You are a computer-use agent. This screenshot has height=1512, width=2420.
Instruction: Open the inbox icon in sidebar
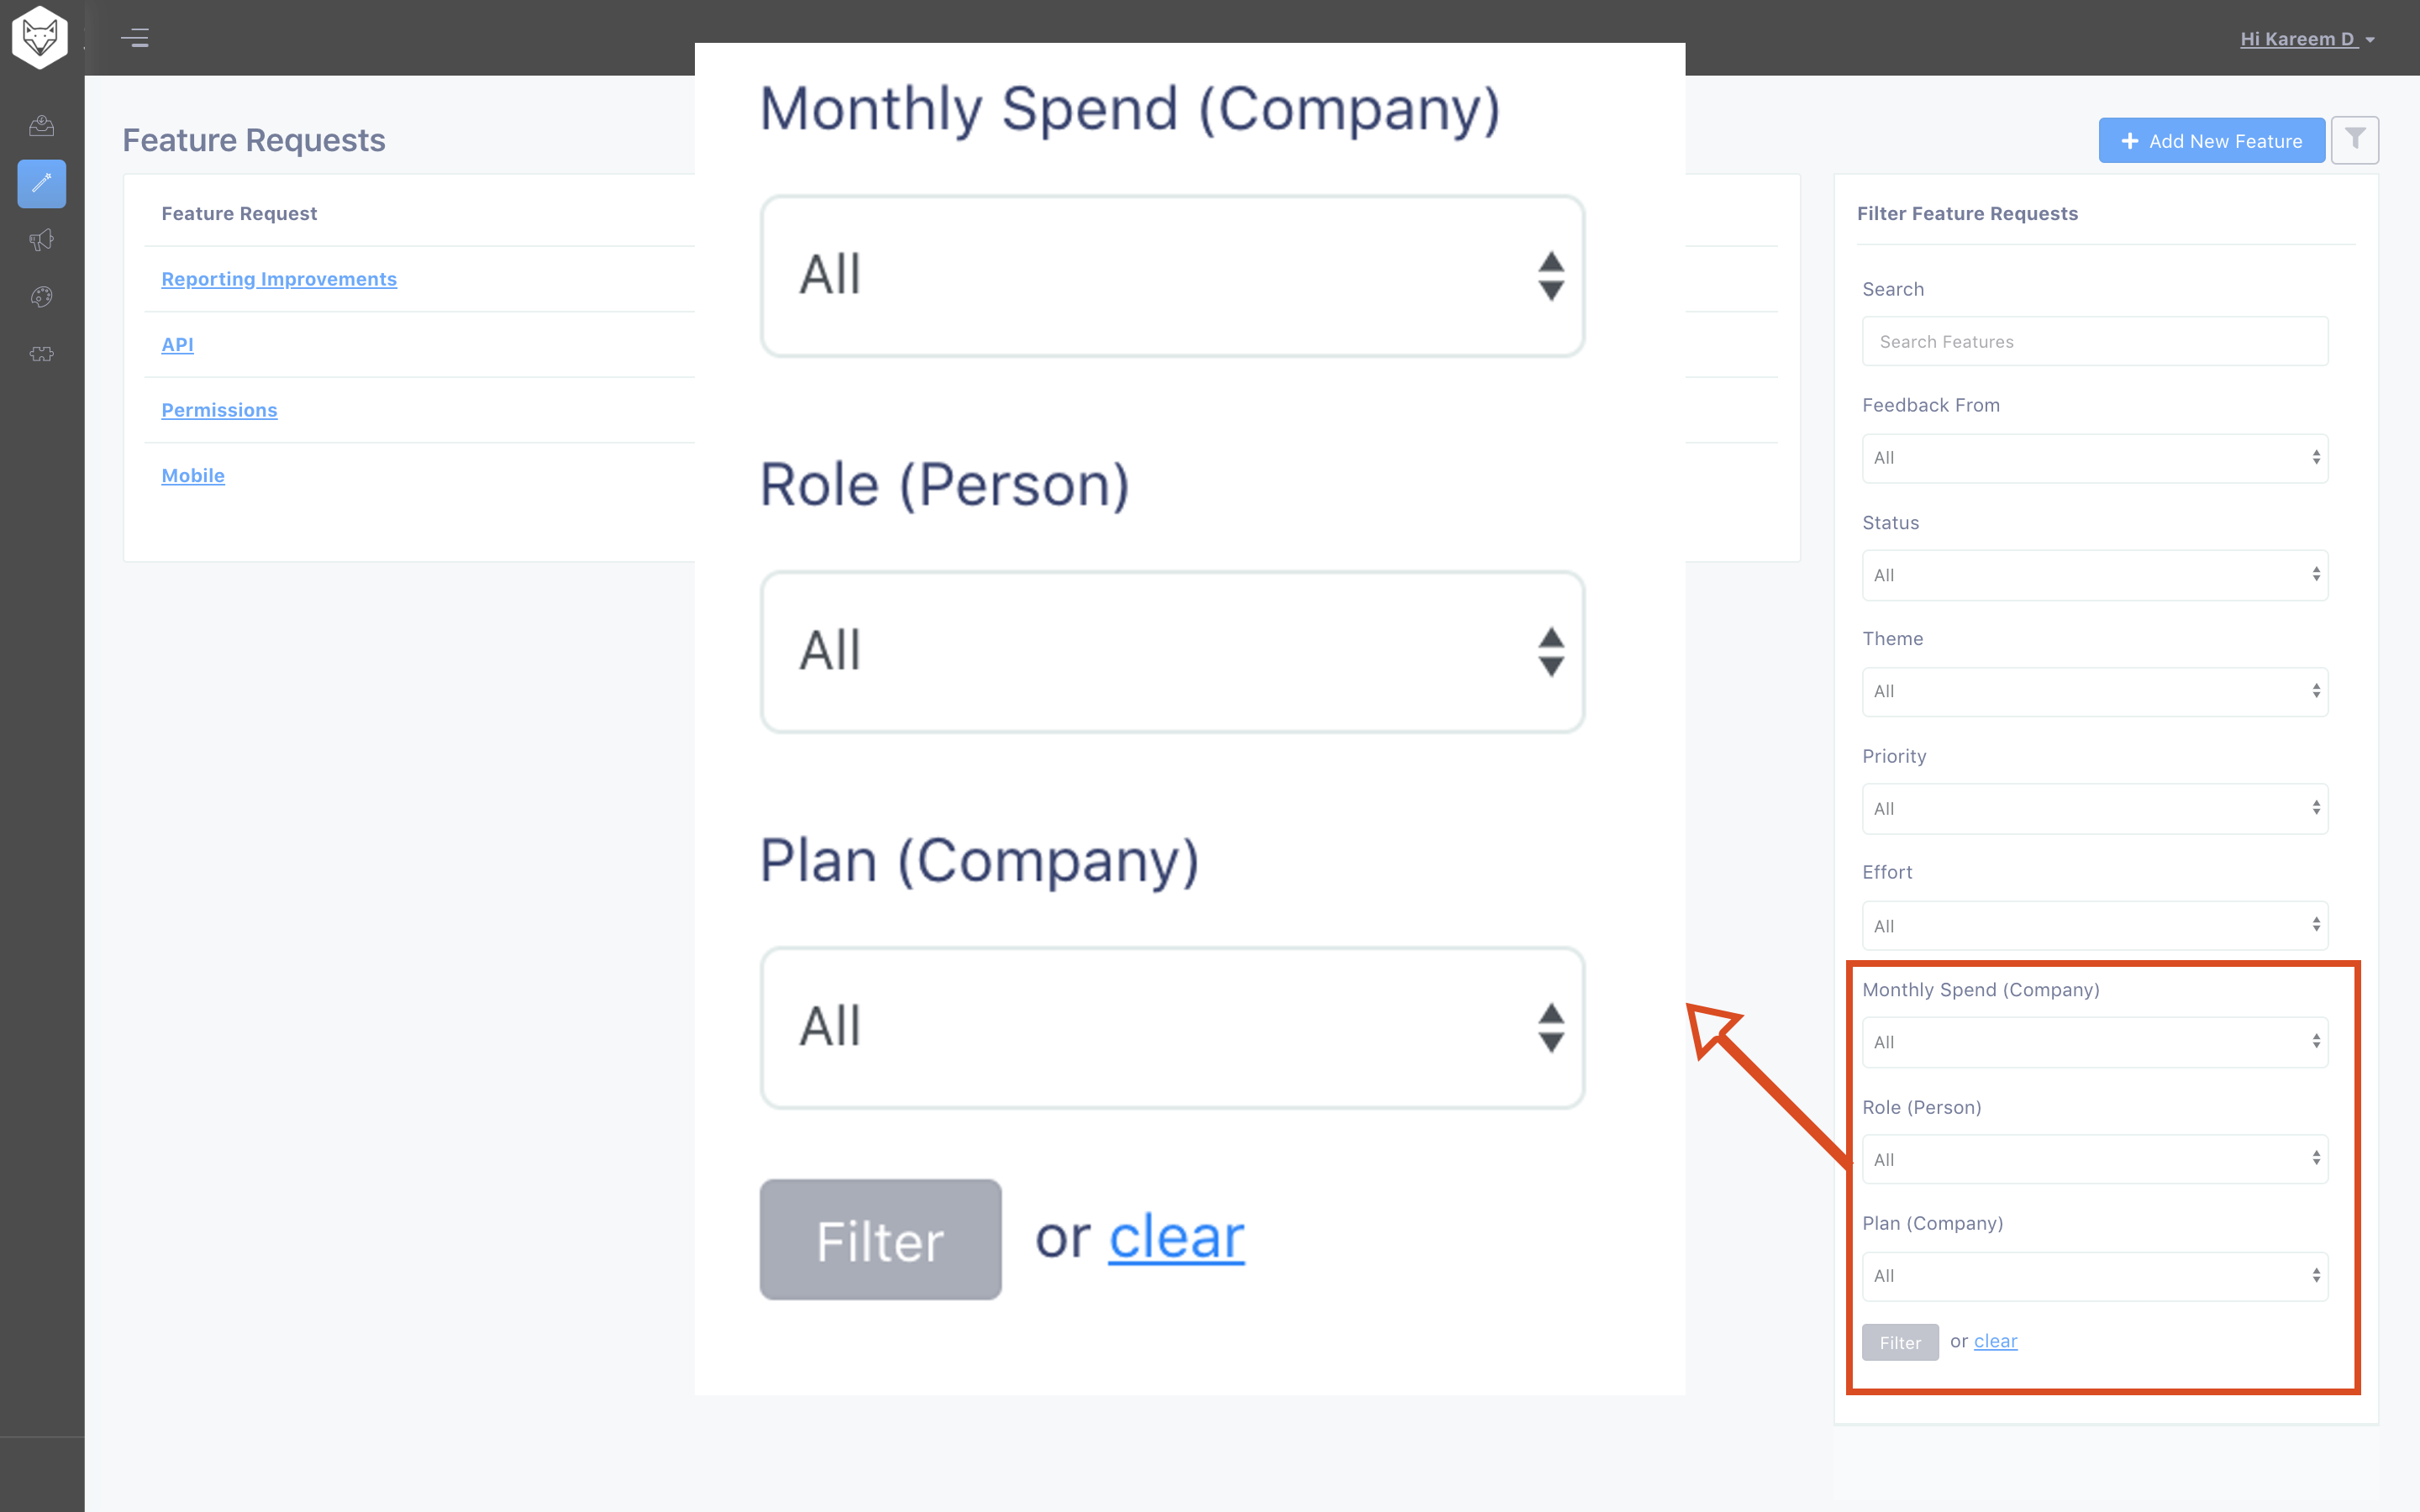(41, 126)
